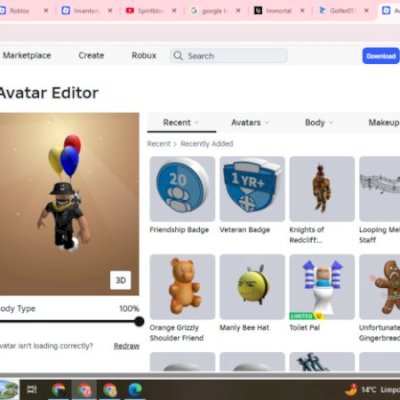
Task: Close the google browser tab
Action: pos(238,11)
